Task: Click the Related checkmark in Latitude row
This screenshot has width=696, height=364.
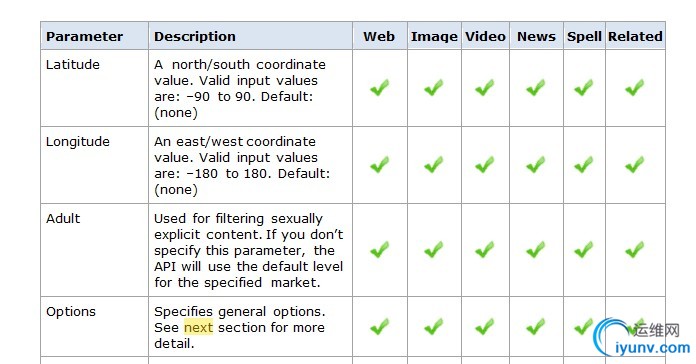Action: pos(635,87)
